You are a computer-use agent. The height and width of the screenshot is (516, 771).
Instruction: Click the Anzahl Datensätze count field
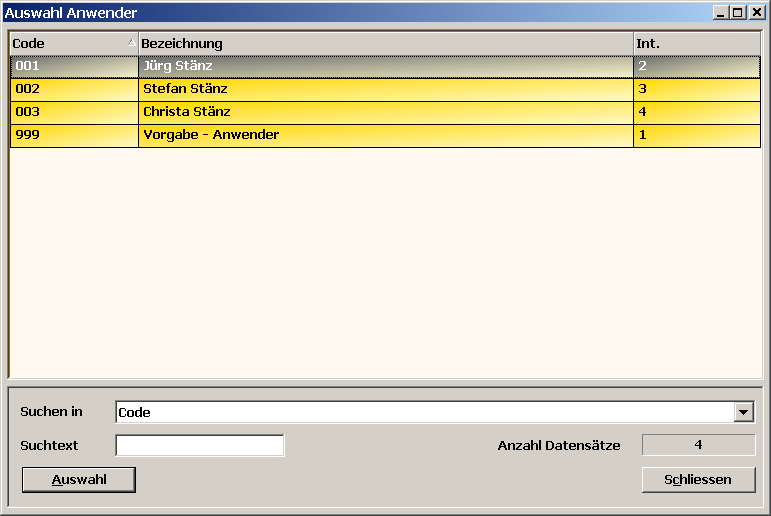(698, 445)
